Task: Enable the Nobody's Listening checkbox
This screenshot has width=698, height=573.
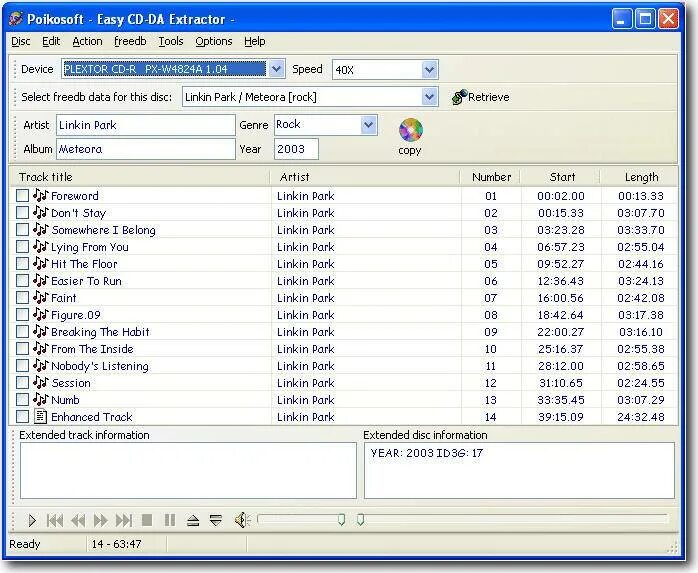Action: click(22, 366)
